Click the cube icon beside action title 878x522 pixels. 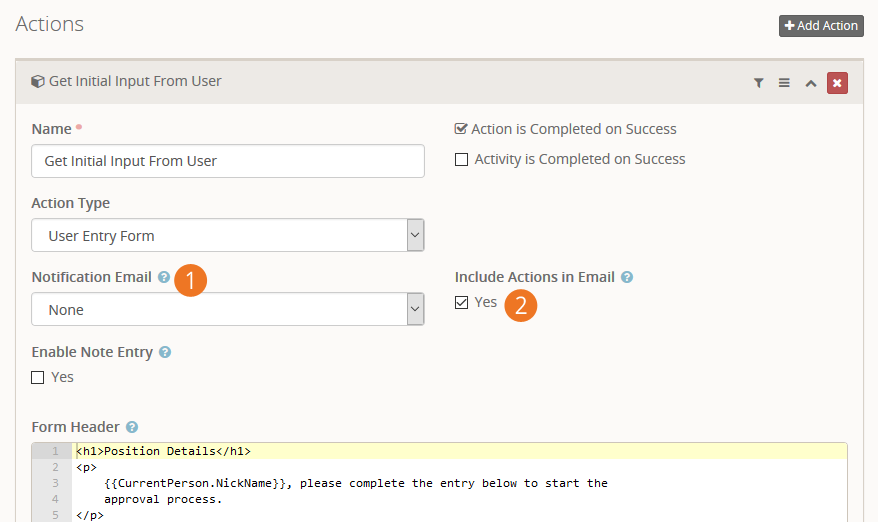click(38, 82)
